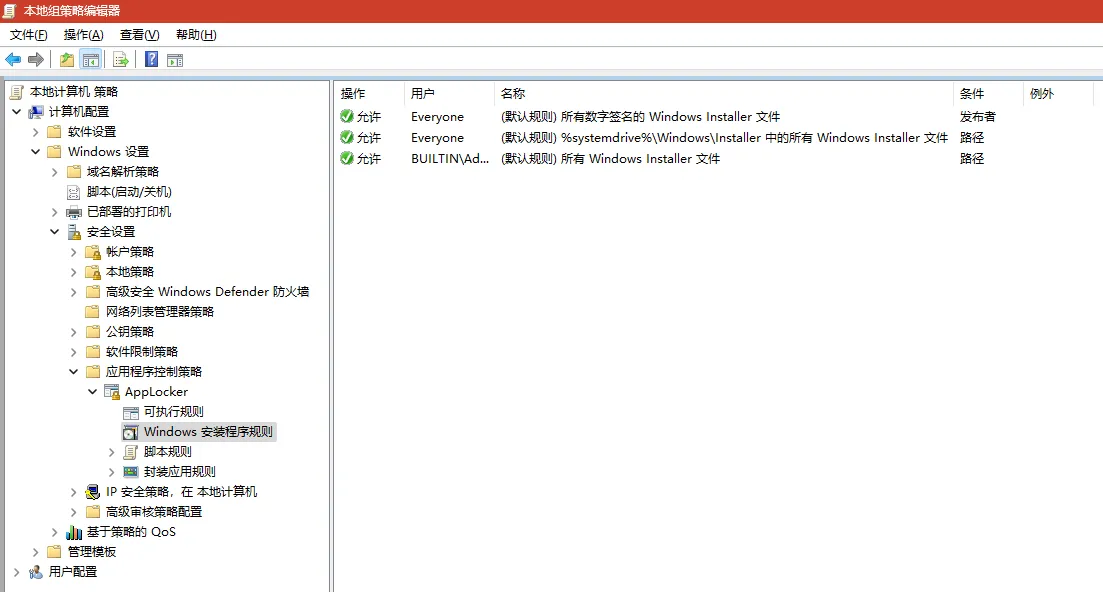The image size is (1103, 592).
Task: Select the 网络列表管理器策略 node
Action: click(x=160, y=311)
